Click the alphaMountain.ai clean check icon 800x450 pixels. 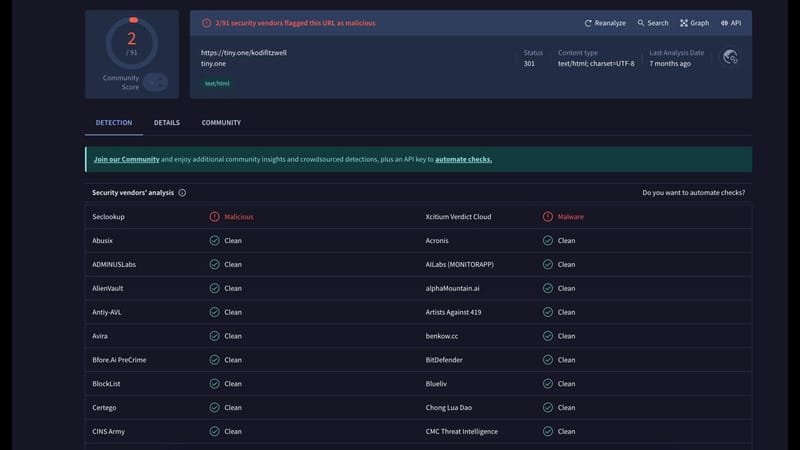click(547, 288)
